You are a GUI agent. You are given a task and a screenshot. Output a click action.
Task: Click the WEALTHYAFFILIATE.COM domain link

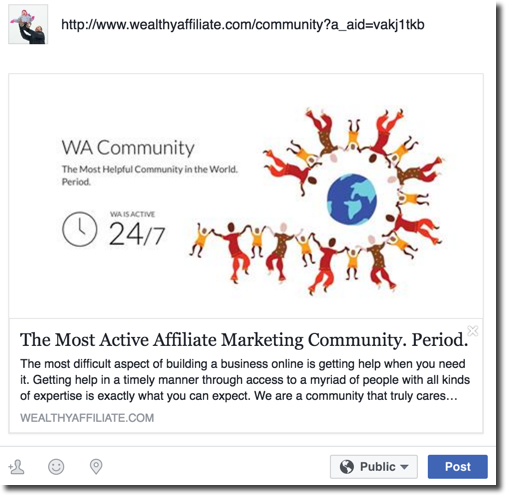click(x=87, y=418)
